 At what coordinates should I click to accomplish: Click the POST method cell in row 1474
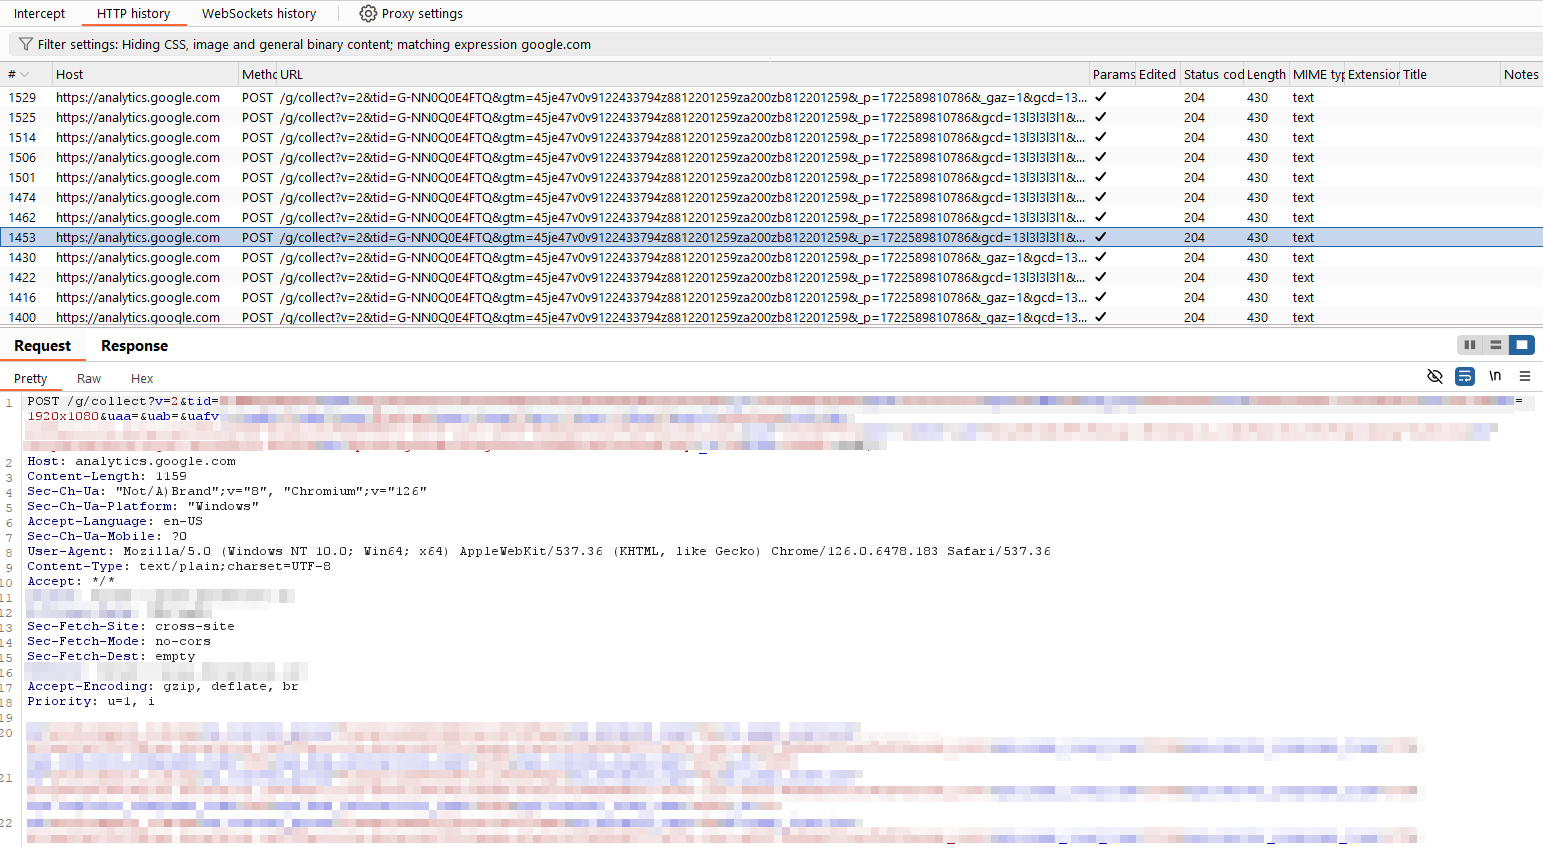(x=257, y=197)
